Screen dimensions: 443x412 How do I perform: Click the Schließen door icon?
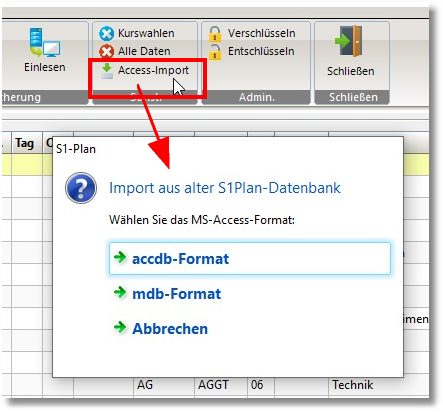349,41
